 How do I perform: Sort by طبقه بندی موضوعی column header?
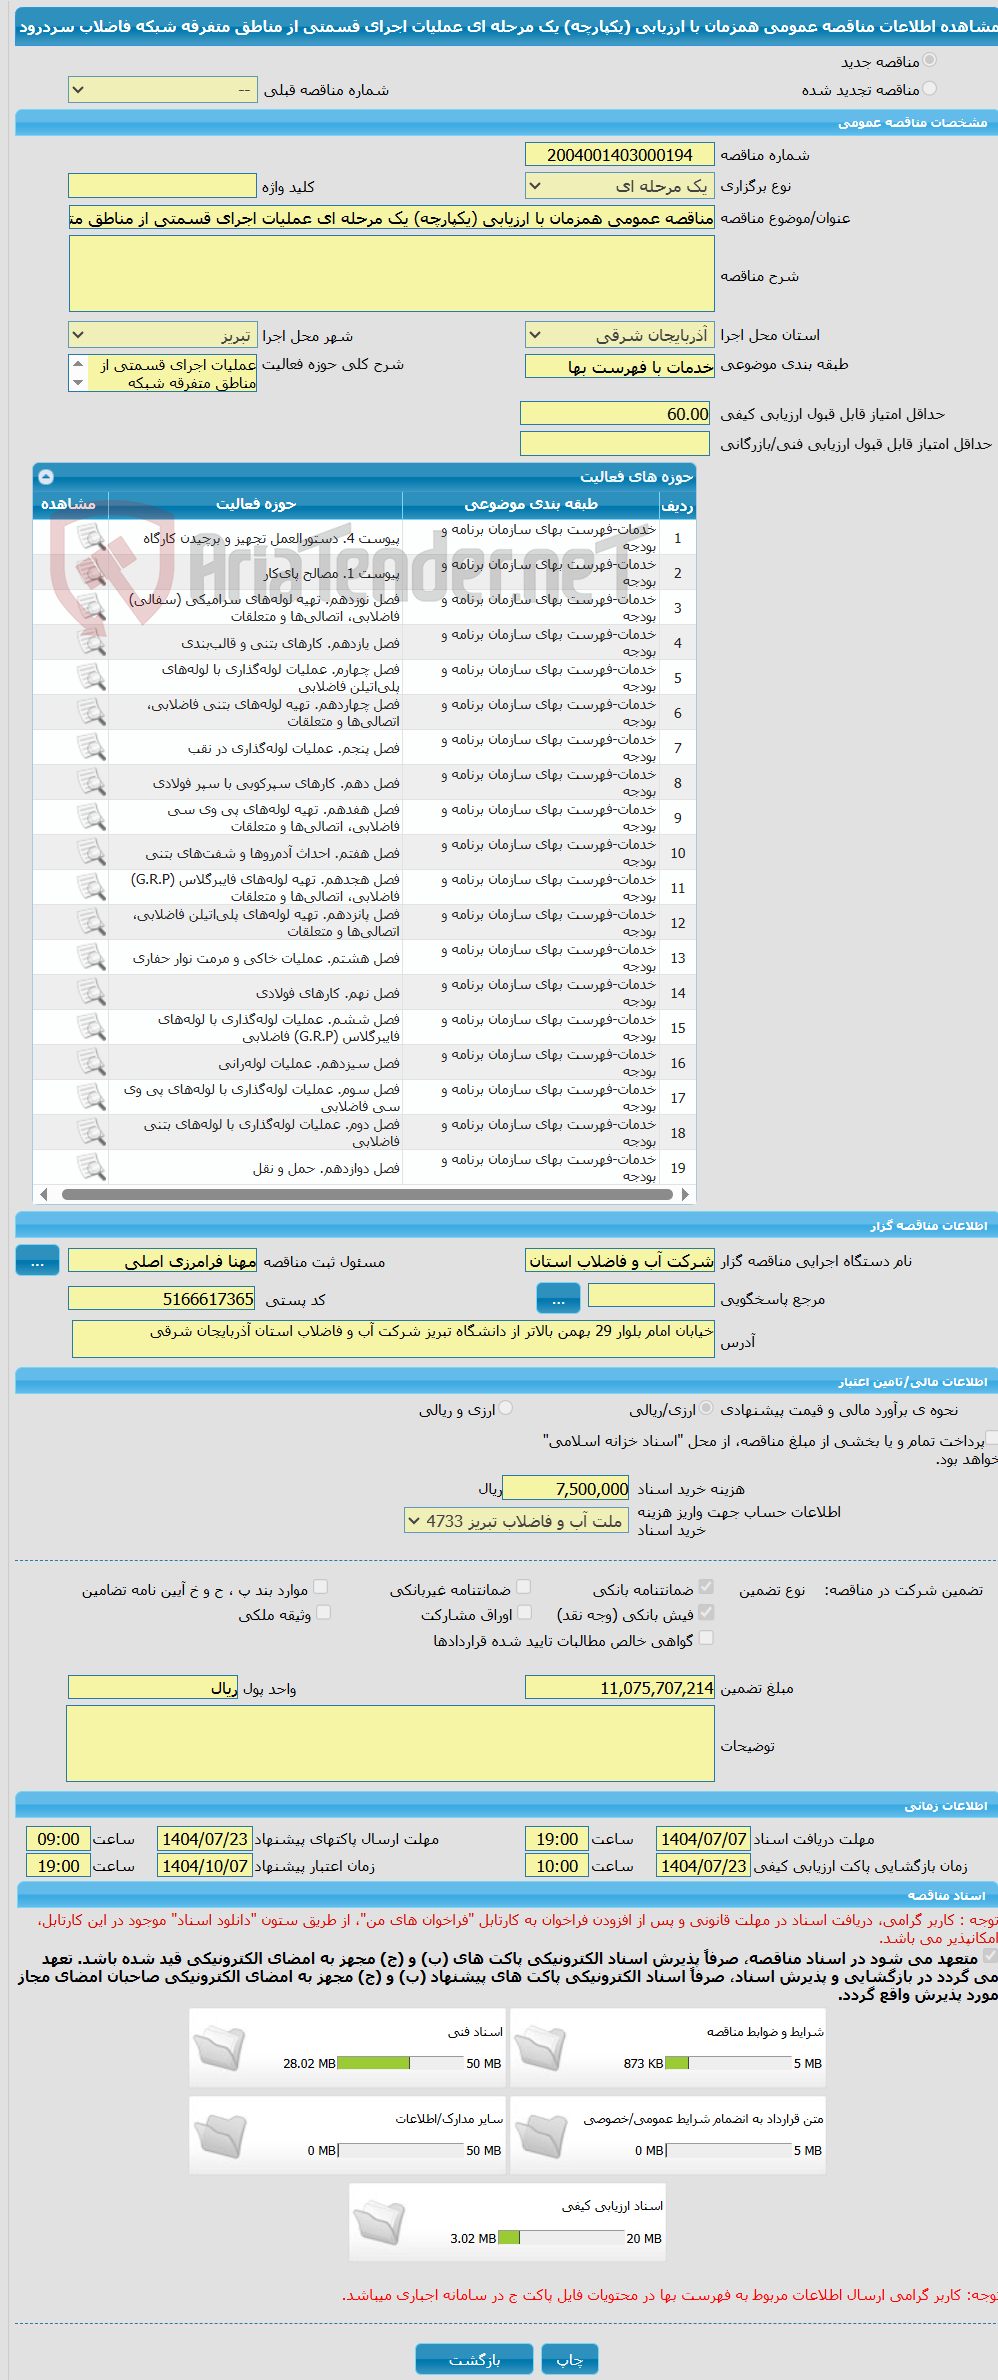531,505
